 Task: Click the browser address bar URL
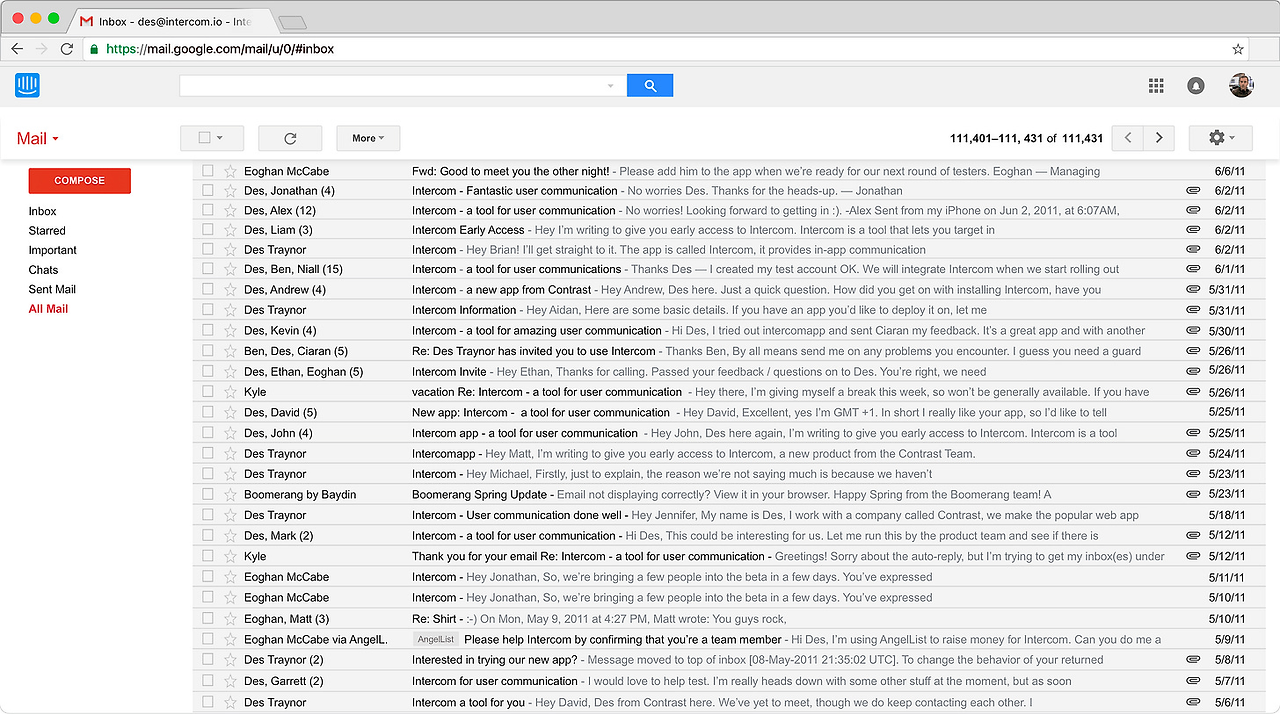coord(220,48)
